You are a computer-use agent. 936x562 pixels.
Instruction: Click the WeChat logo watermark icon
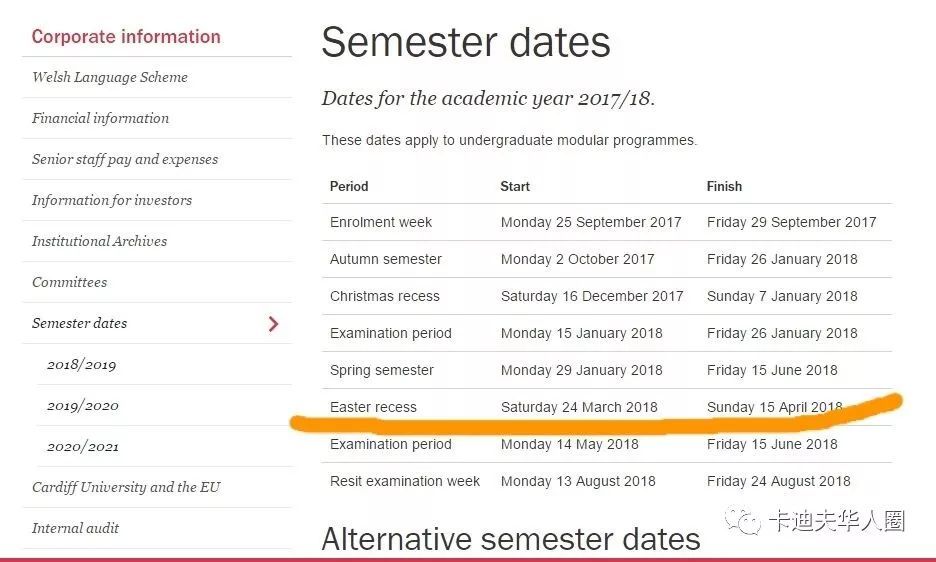[x=743, y=521]
